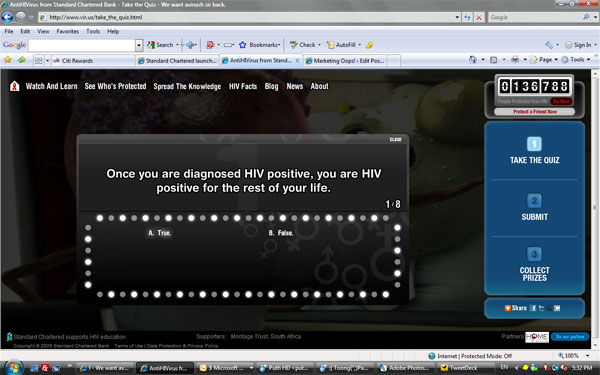Click the Add to Favorites star icon
The image size is (600, 375).
(x=21, y=60)
